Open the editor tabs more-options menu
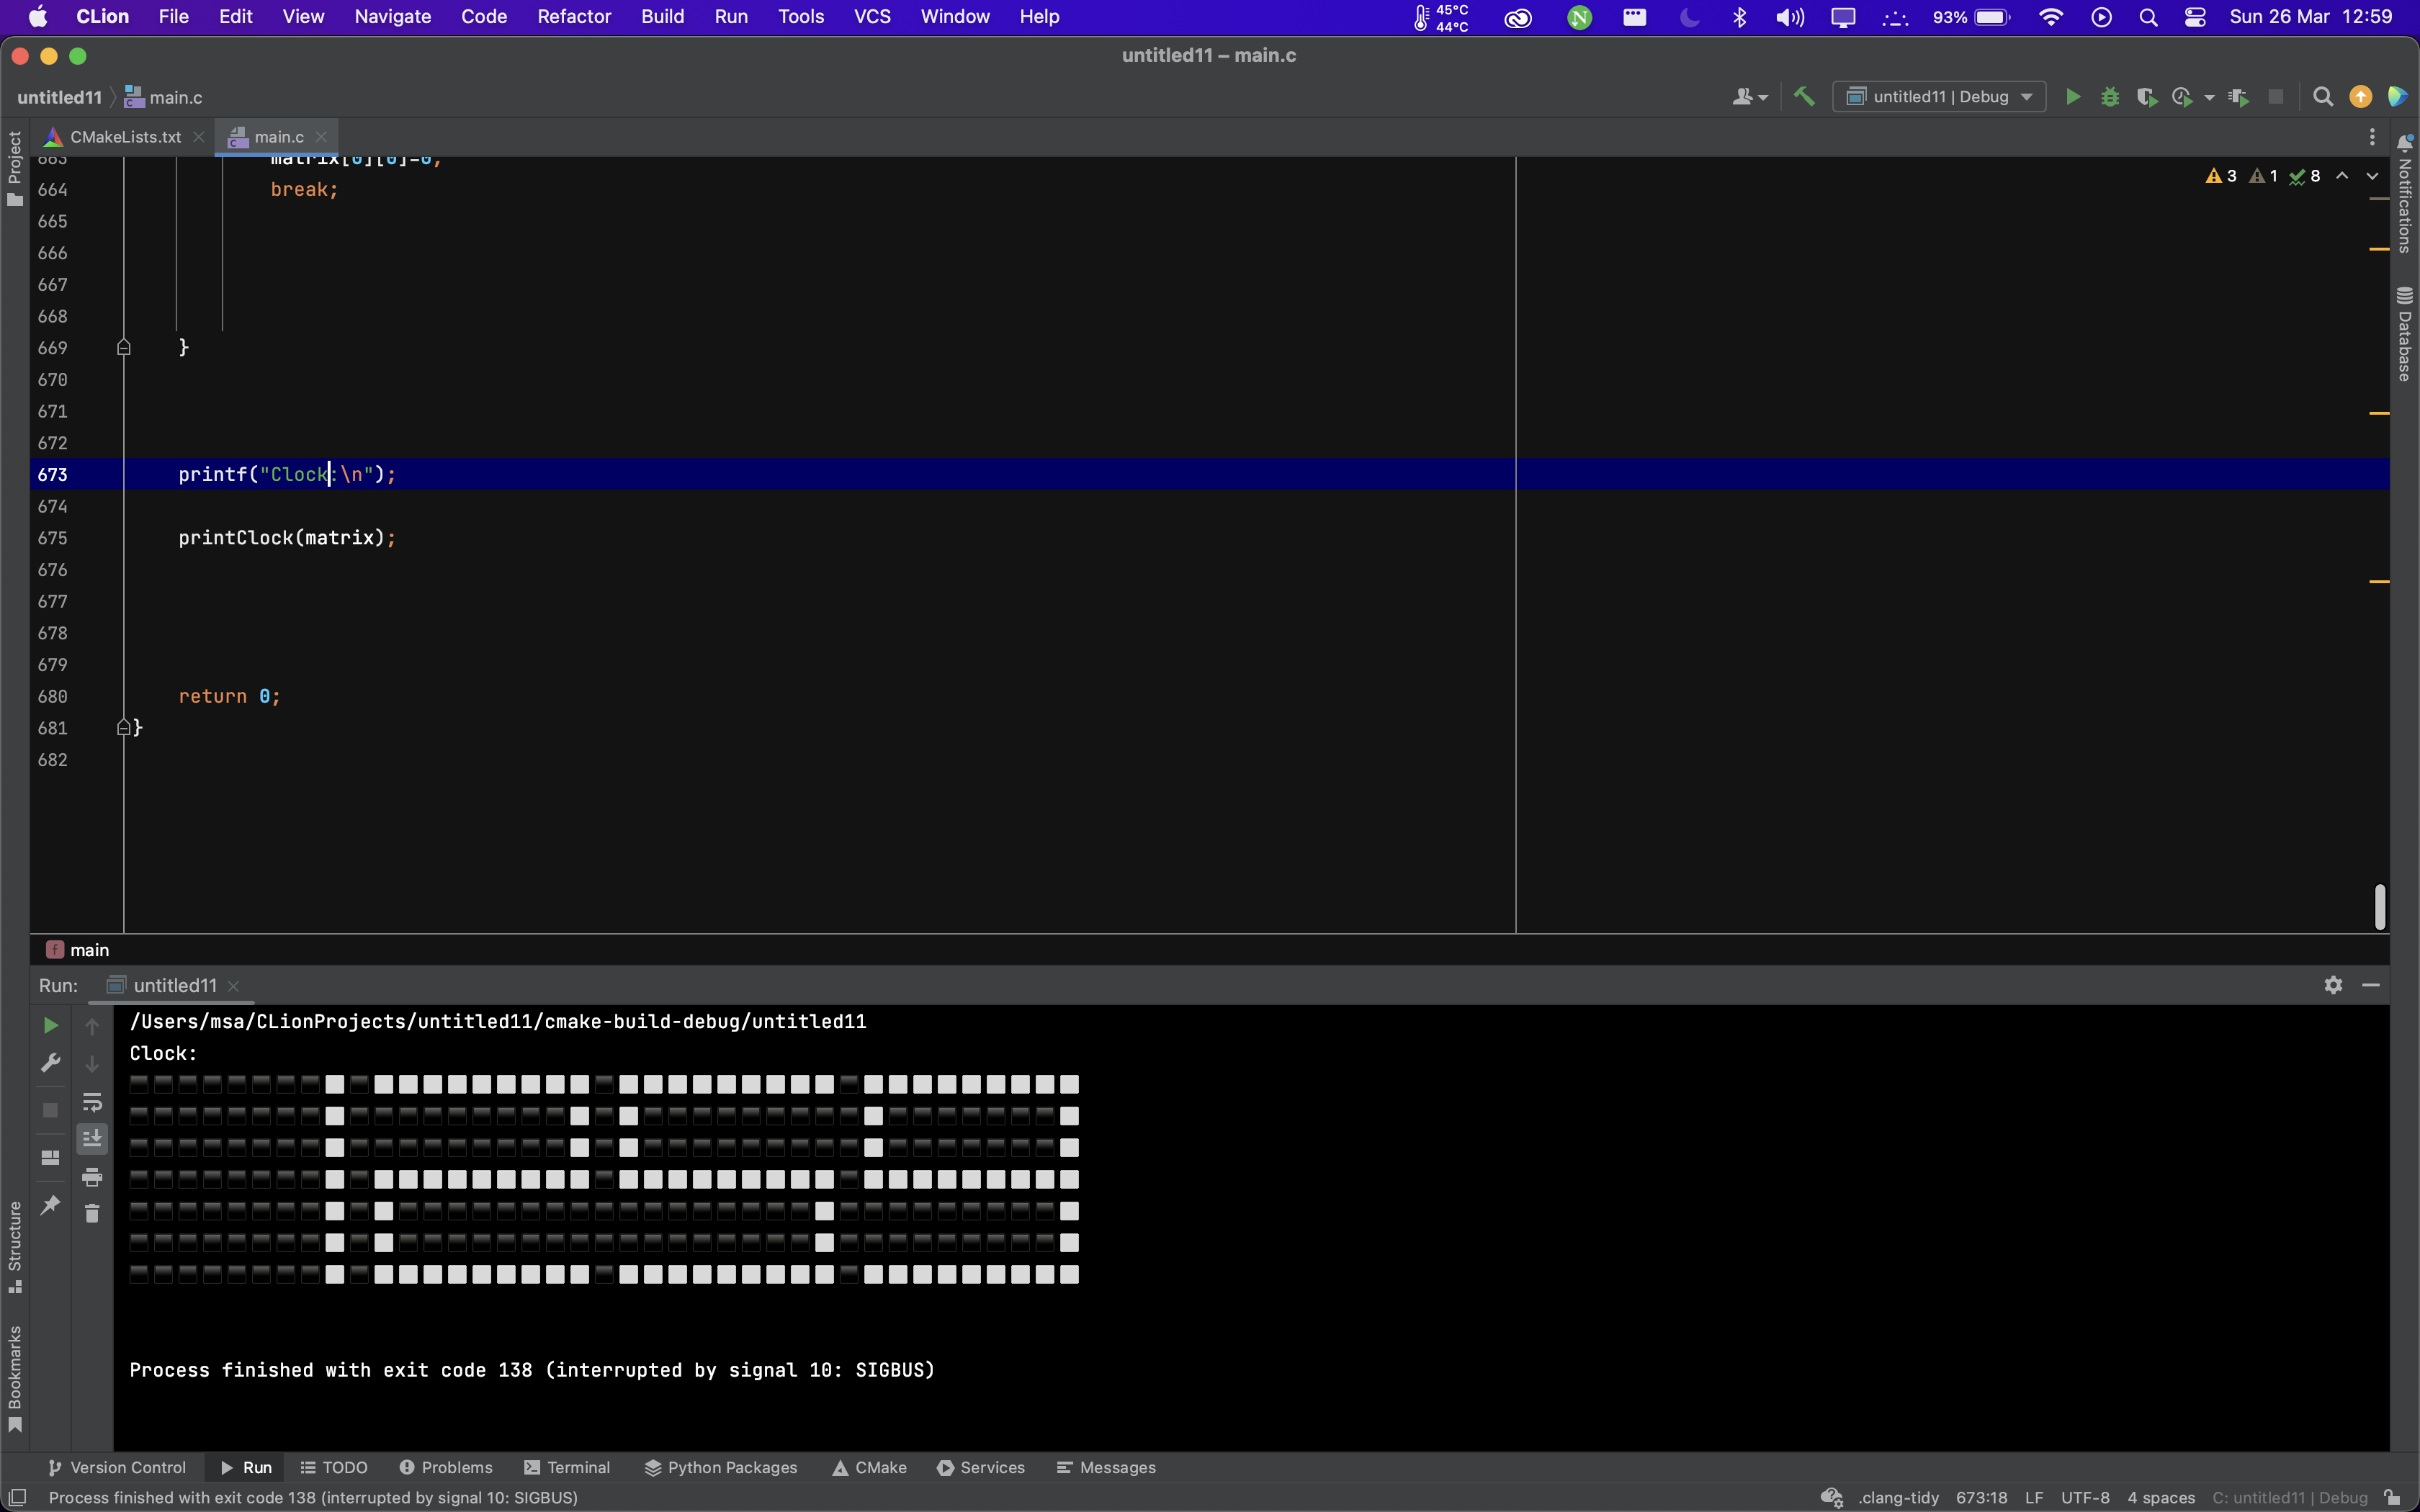Screen dimensions: 2420x1512 (2371, 137)
